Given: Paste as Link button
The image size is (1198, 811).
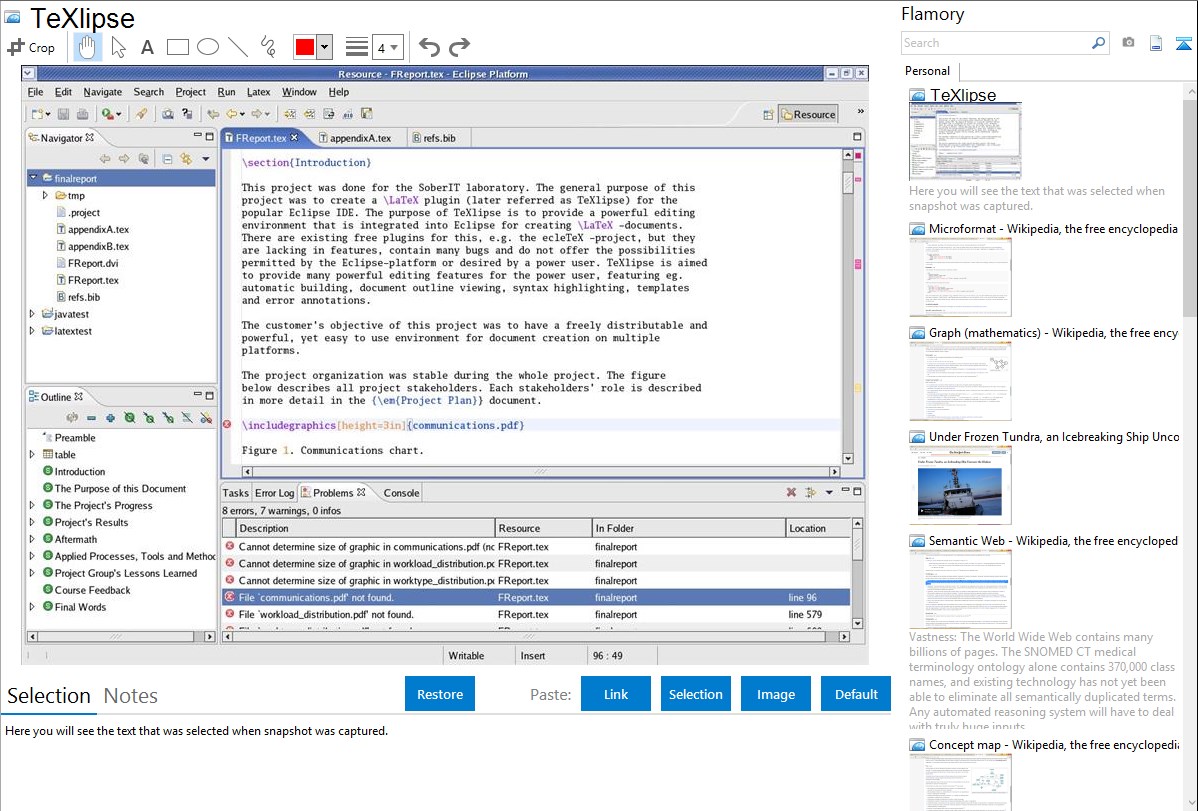Looking at the screenshot, I should [x=616, y=694].
